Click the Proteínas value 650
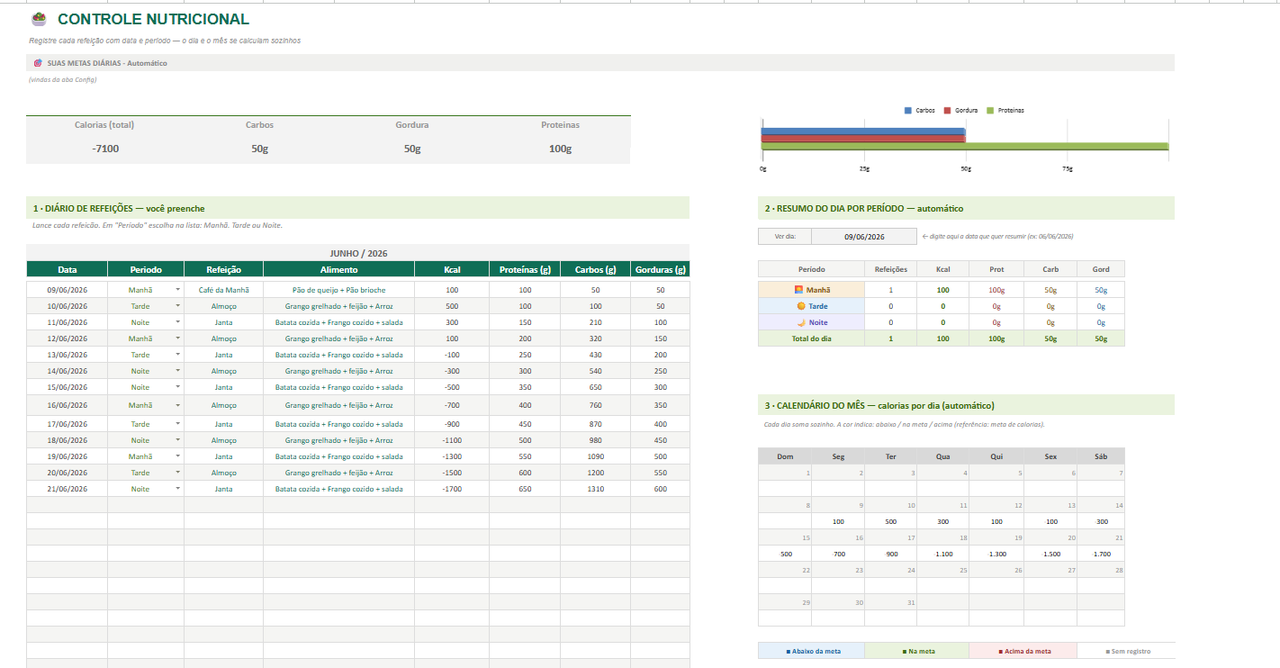 coord(525,489)
